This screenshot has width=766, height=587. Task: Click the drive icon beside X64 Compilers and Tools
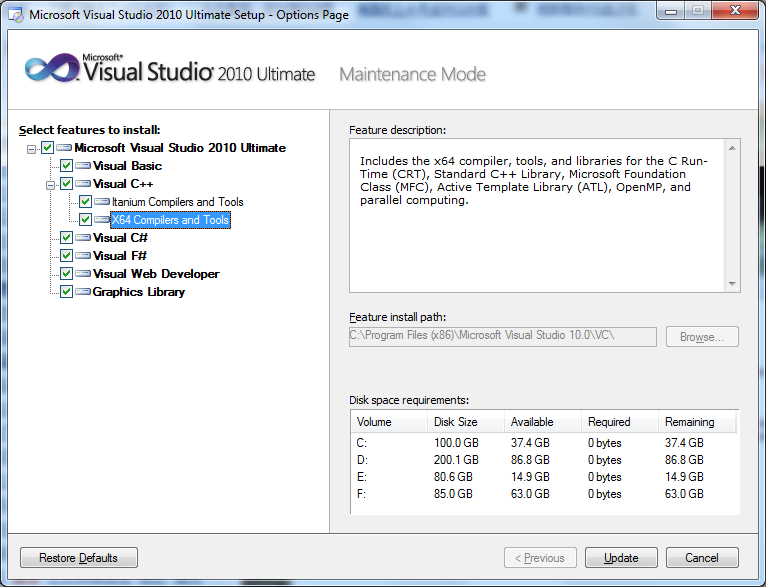pos(102,219)
